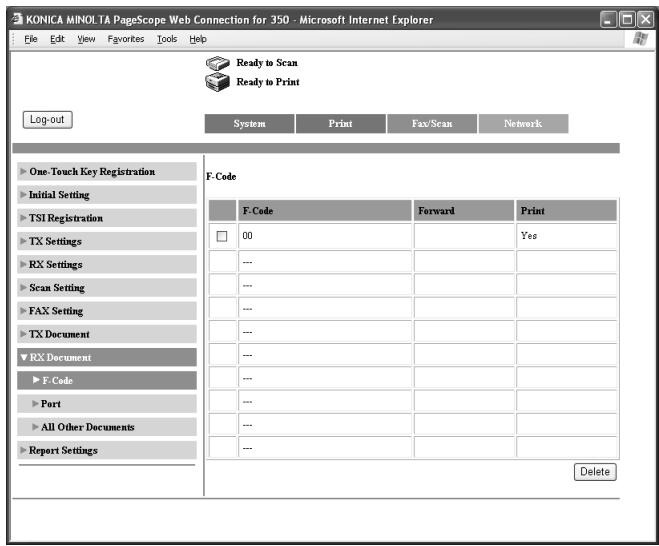Click the Ready to Print status text
This screenshot has width=659, height=546.
pyautogui.click(x=268, y=82)
